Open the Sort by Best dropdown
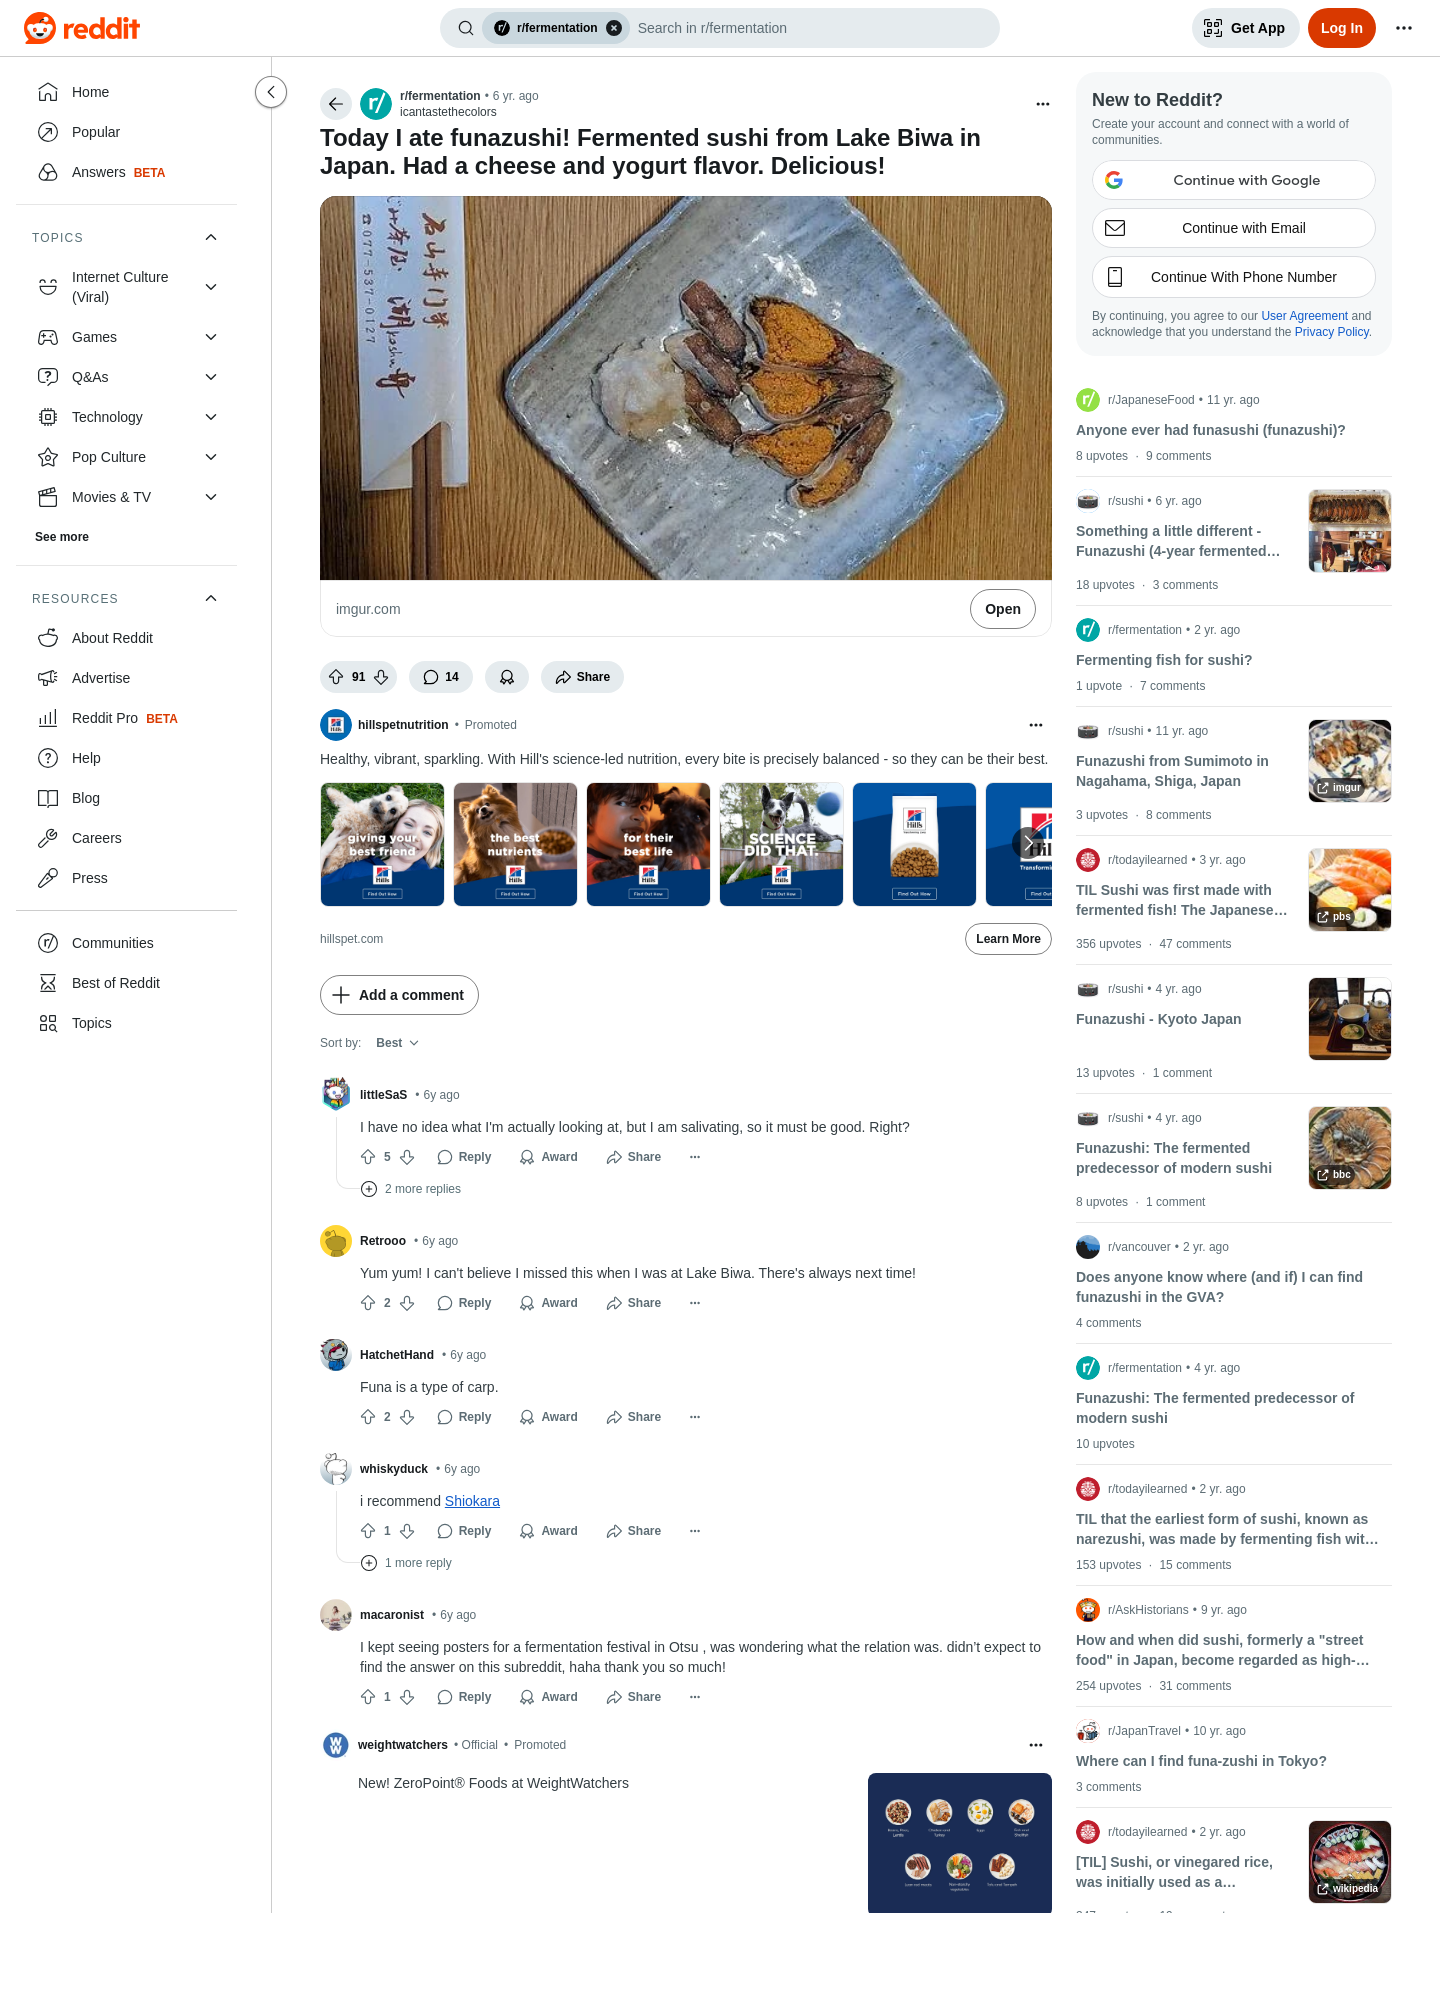Image resolution: width=1440 pixels, height=2000 pixels. pyautogui.click(x=397, y=1043)
